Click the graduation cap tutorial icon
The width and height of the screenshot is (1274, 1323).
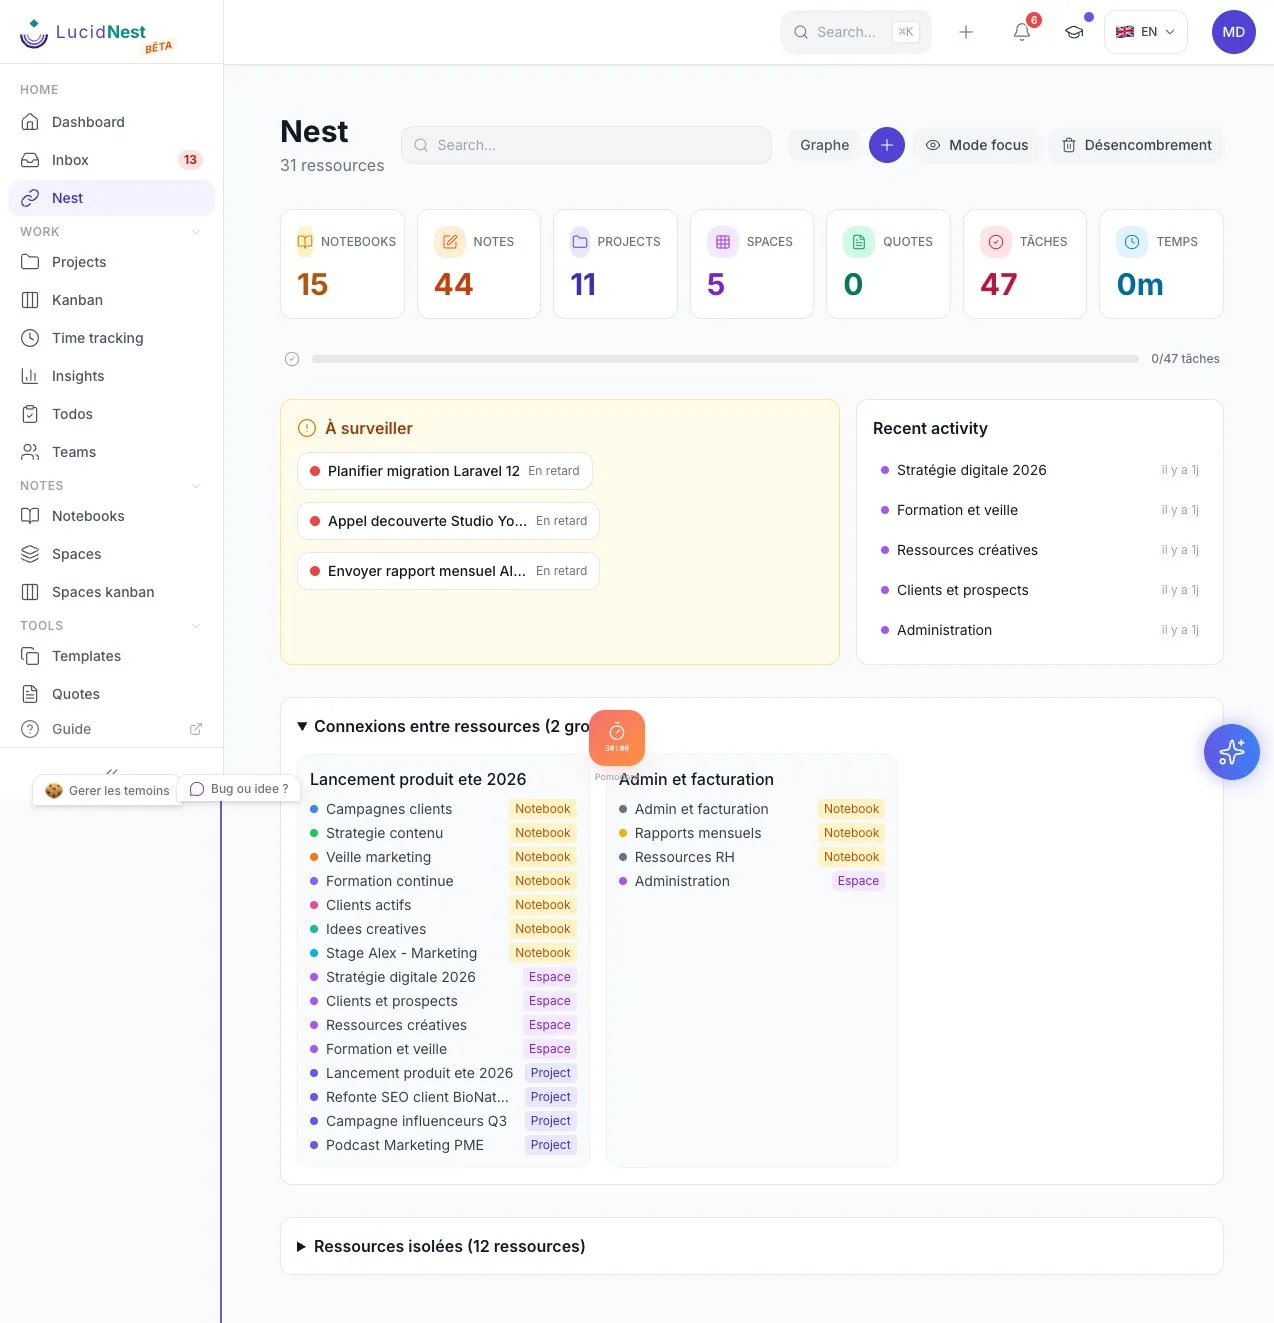1074,32
